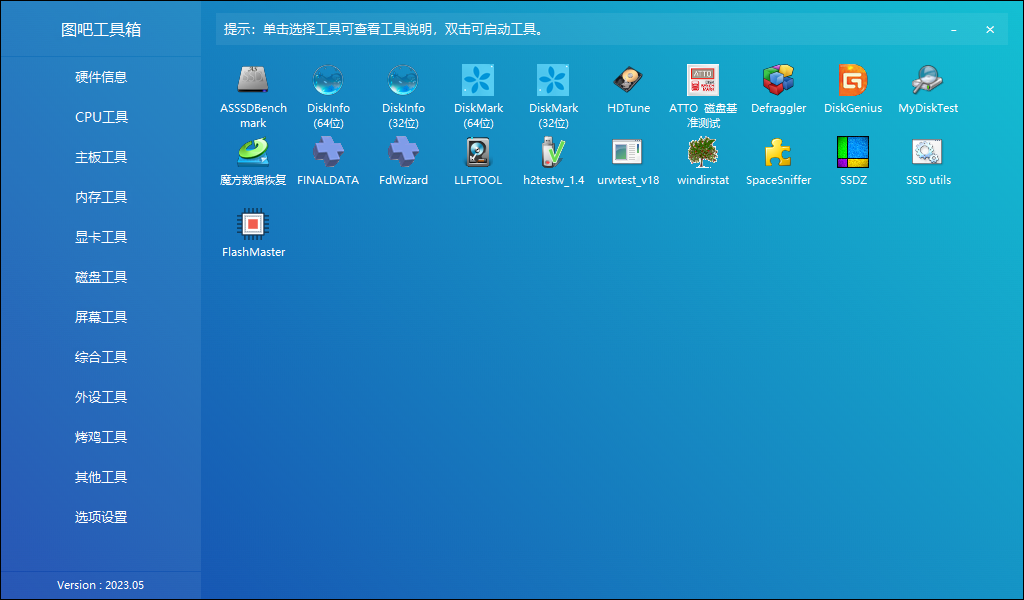Launch Defraggler defragmentation tool
This screenshot has width=1024, height=600.
click(x=778, y=90)
